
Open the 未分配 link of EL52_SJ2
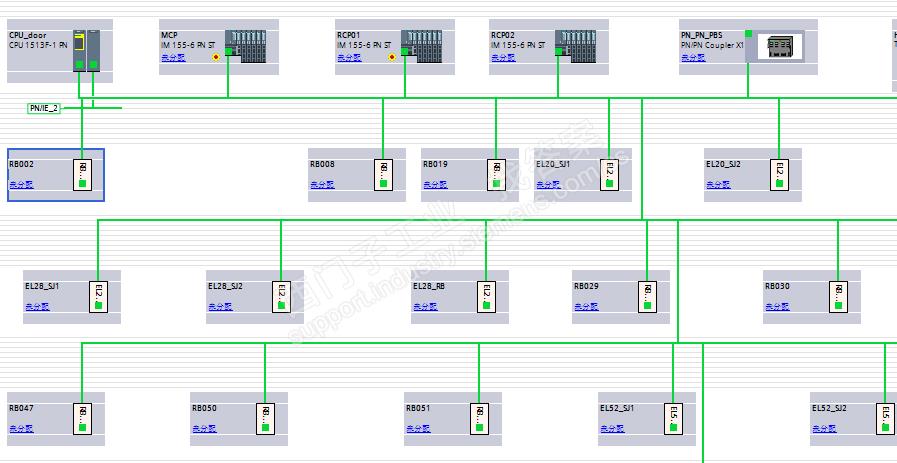click(x=824, y=429)
